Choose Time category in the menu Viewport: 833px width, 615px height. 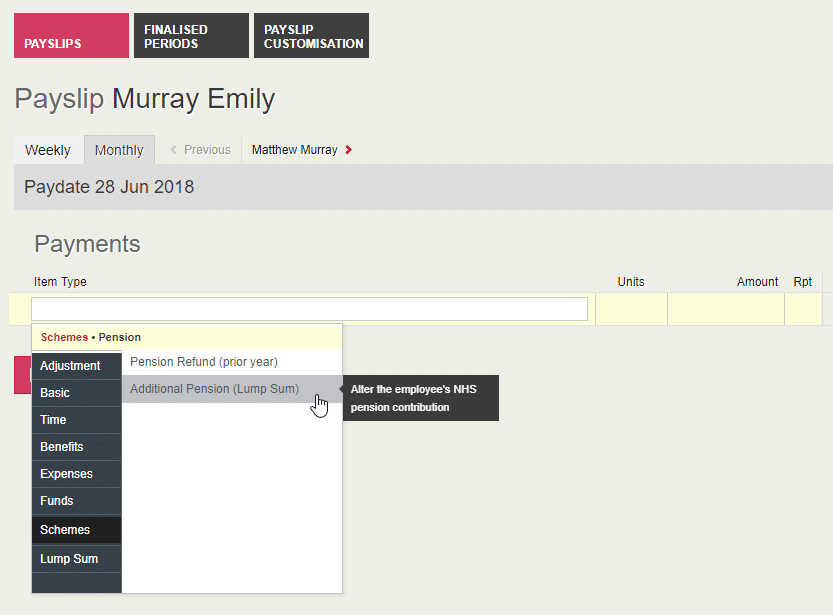(53, 420)
